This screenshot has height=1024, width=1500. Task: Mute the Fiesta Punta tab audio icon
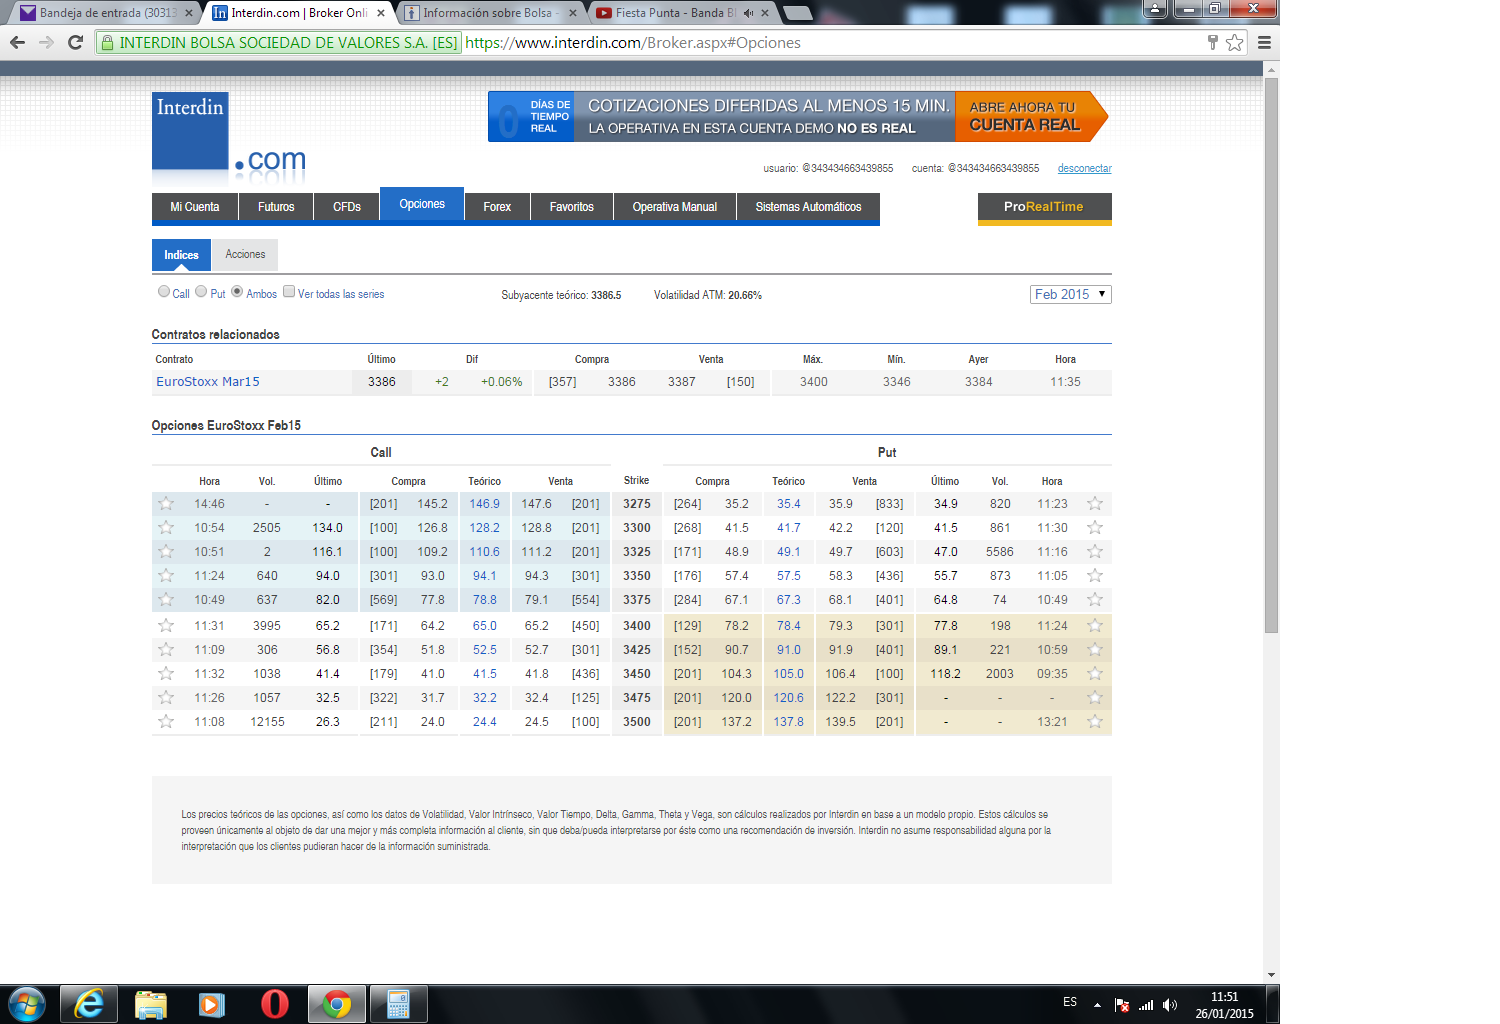(x=748, y=13)
